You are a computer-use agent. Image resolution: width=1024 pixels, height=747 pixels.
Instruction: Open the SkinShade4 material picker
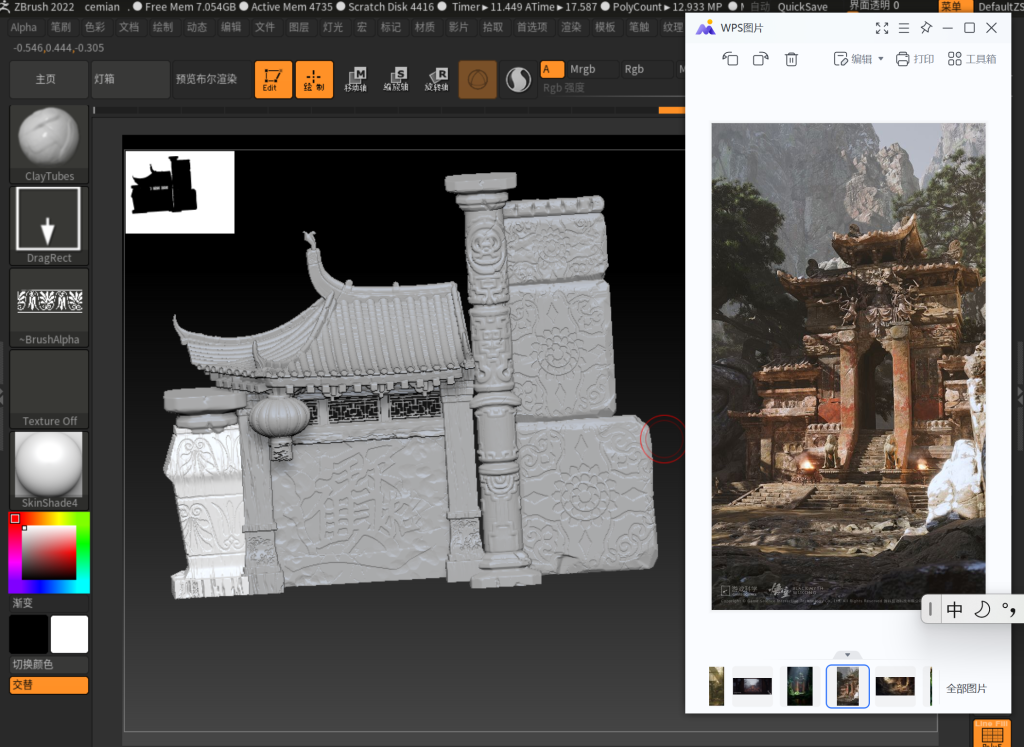tap(49, 471)
